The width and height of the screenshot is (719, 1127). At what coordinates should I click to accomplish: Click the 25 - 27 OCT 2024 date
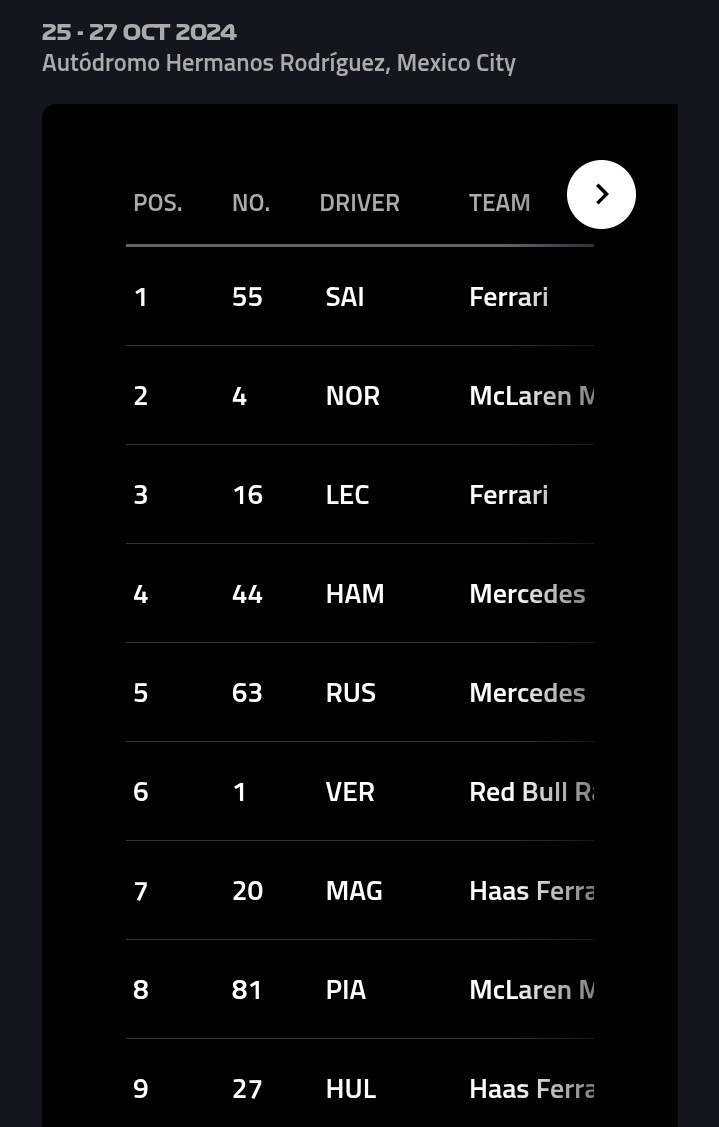(x=139, y=32)
